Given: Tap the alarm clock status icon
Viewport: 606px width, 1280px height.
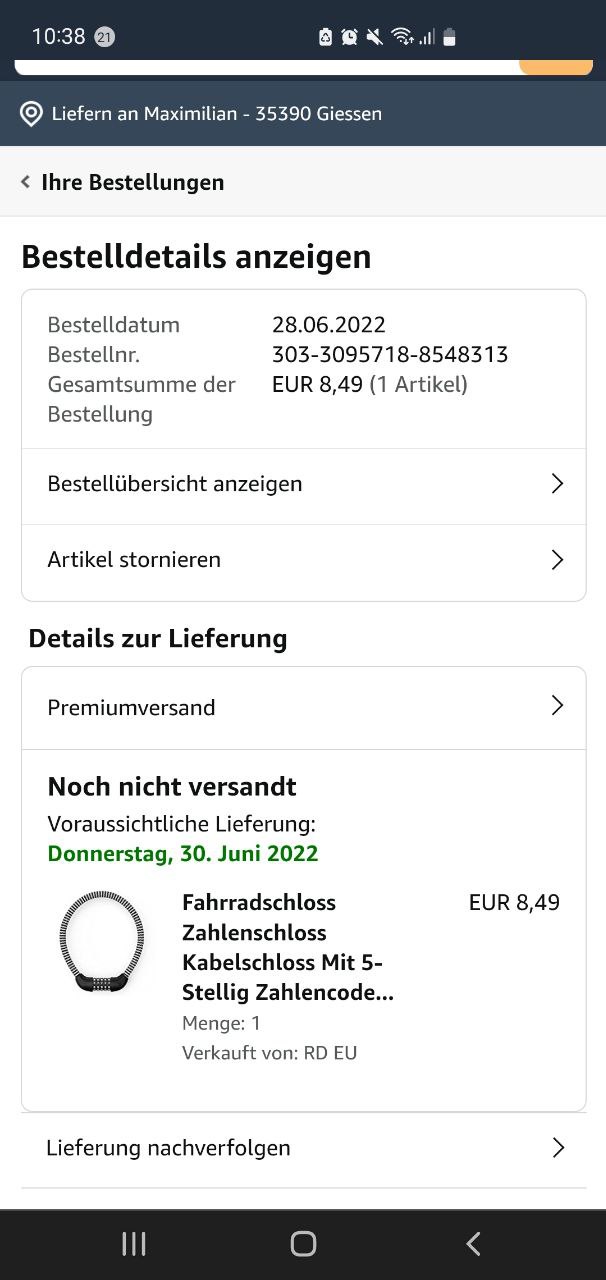Looking at the screenshot, I should tap(349, 37).
